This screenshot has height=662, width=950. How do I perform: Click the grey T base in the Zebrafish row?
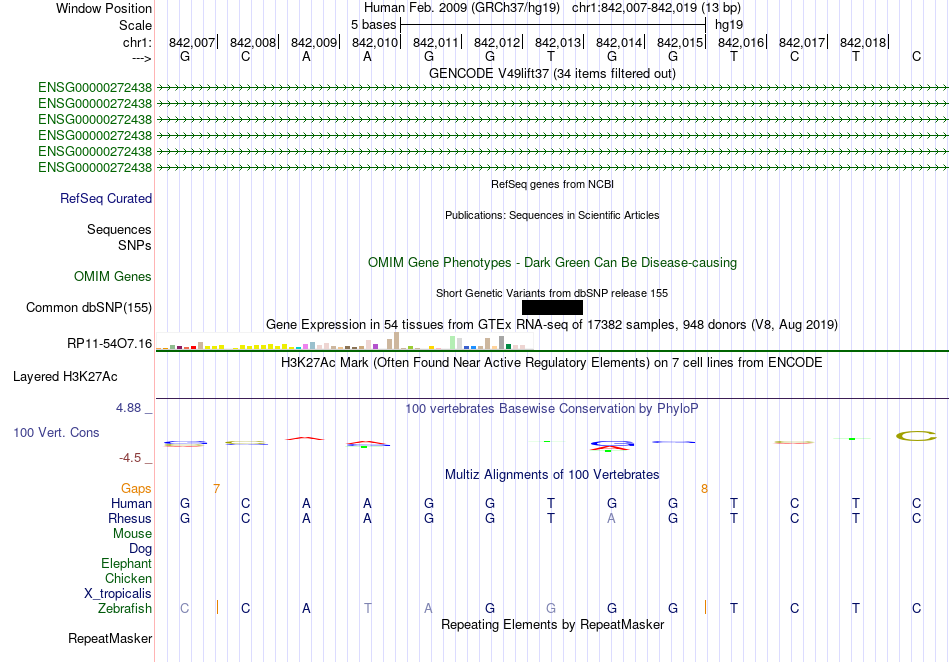coord(368,608)
